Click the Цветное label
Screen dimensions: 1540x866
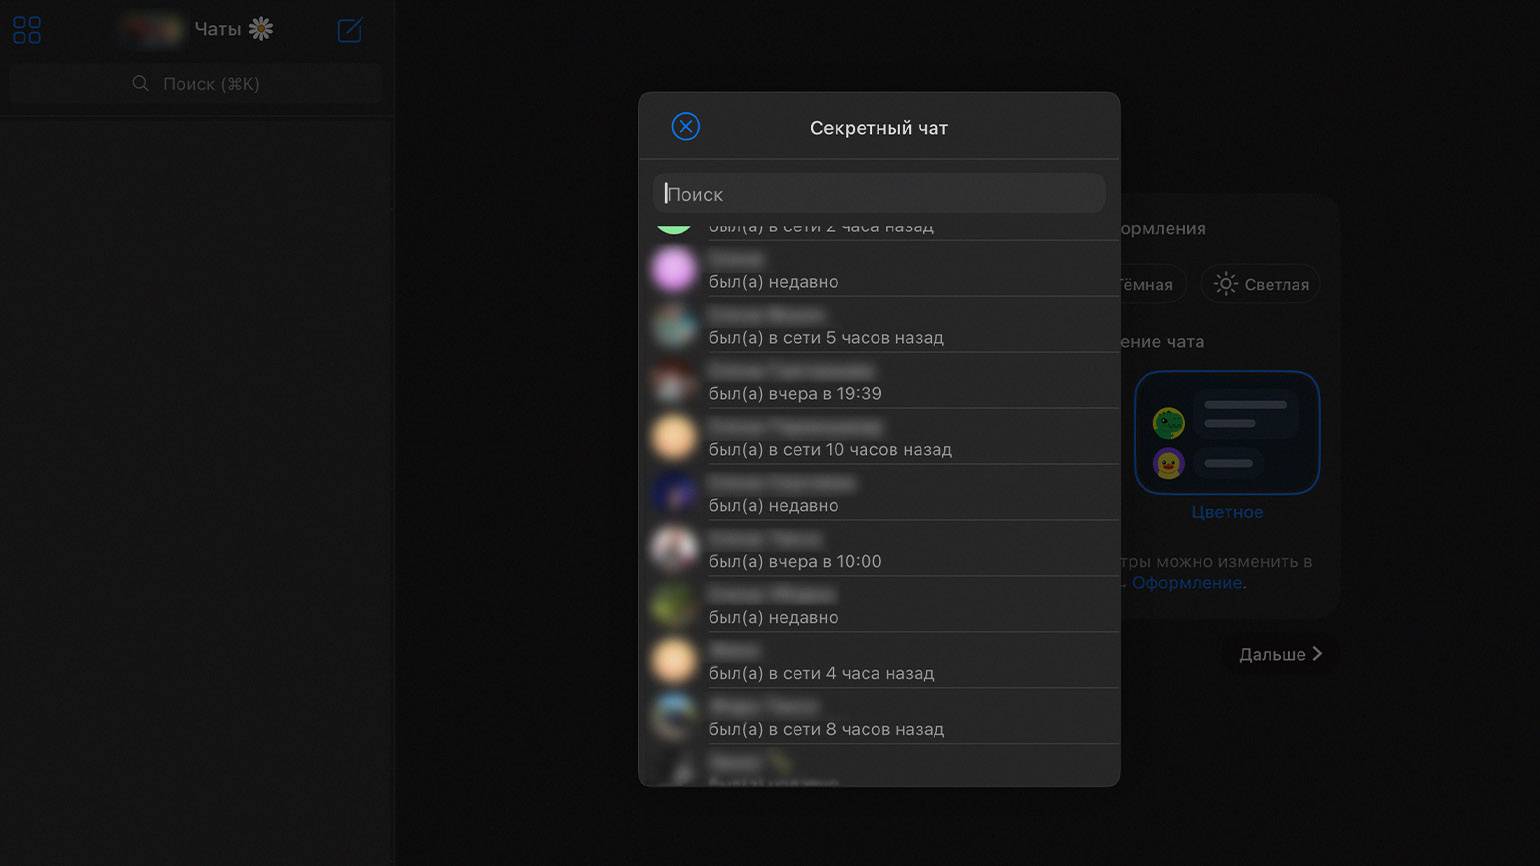coord(1226,512)
